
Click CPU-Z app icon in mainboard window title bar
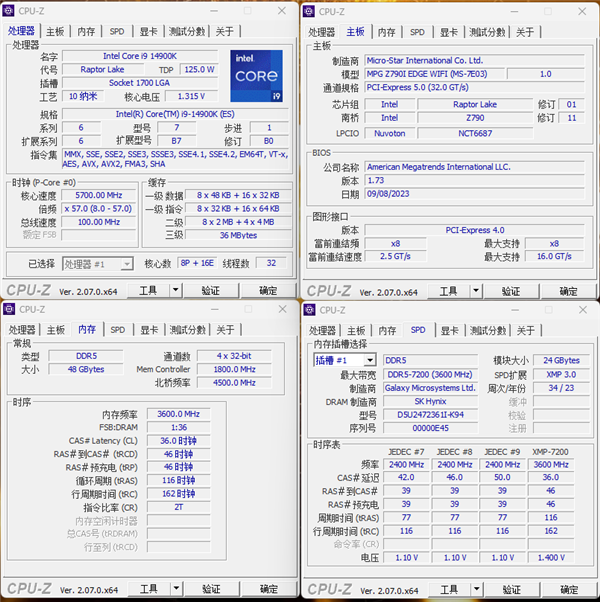pyautogui.click(x=309, y=12)
